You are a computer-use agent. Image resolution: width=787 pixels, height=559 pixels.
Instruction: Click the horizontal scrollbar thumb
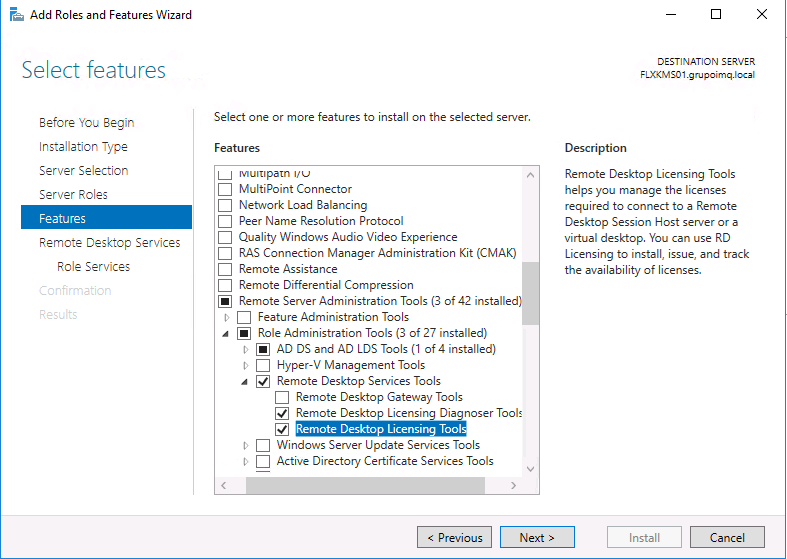tap(365, 485)
